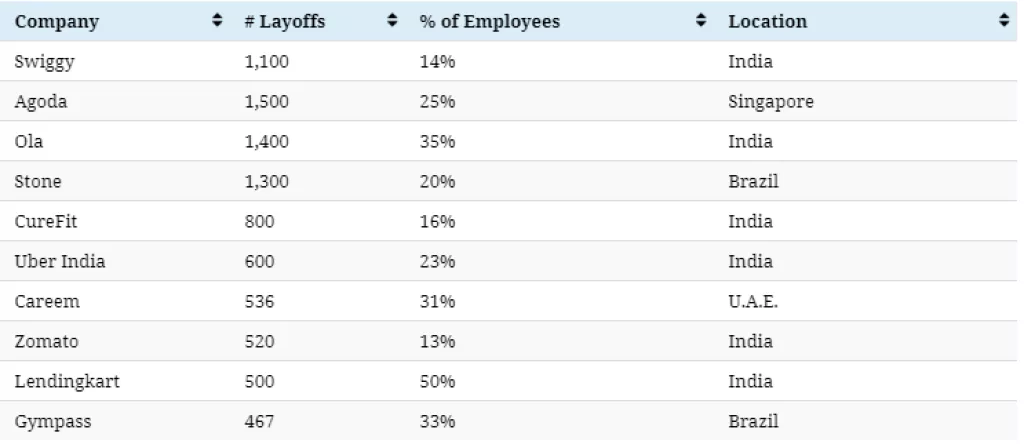Click the % of Employees sort arrows
The image size is (1024, 444).
point(701,21)
